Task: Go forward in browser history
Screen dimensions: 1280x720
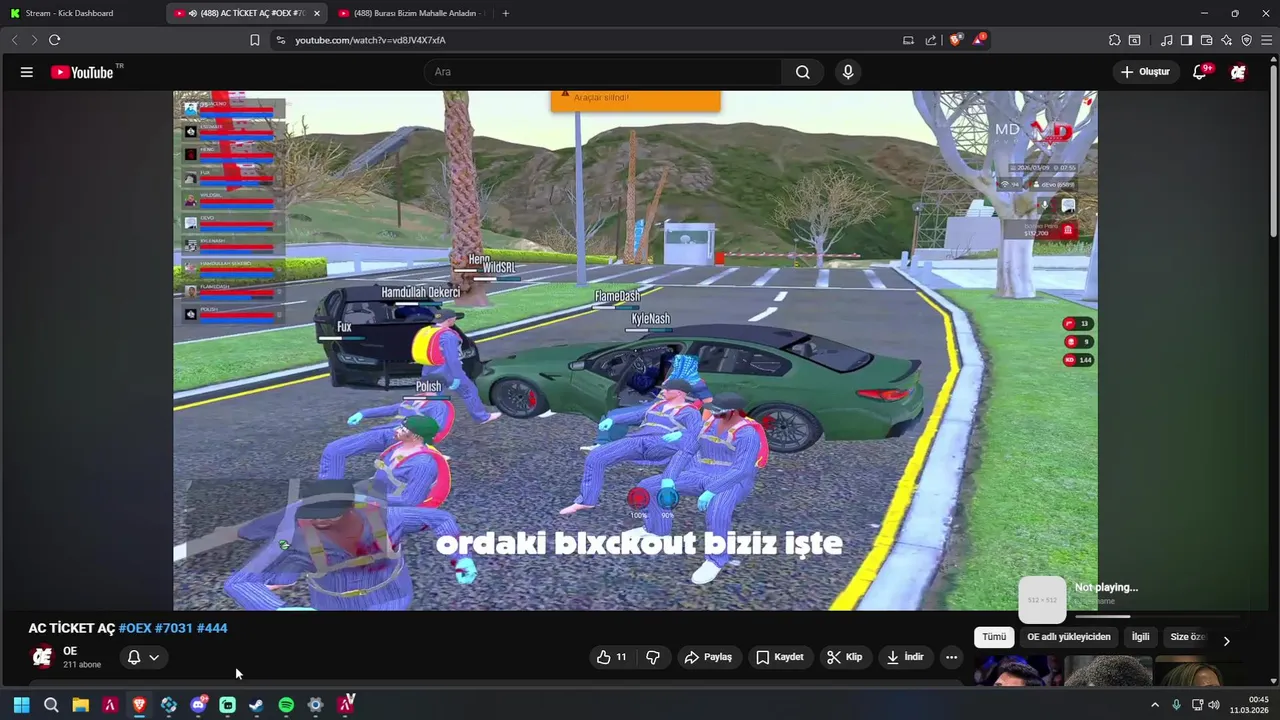Action: pyautogui.click(x=34, y=40)
